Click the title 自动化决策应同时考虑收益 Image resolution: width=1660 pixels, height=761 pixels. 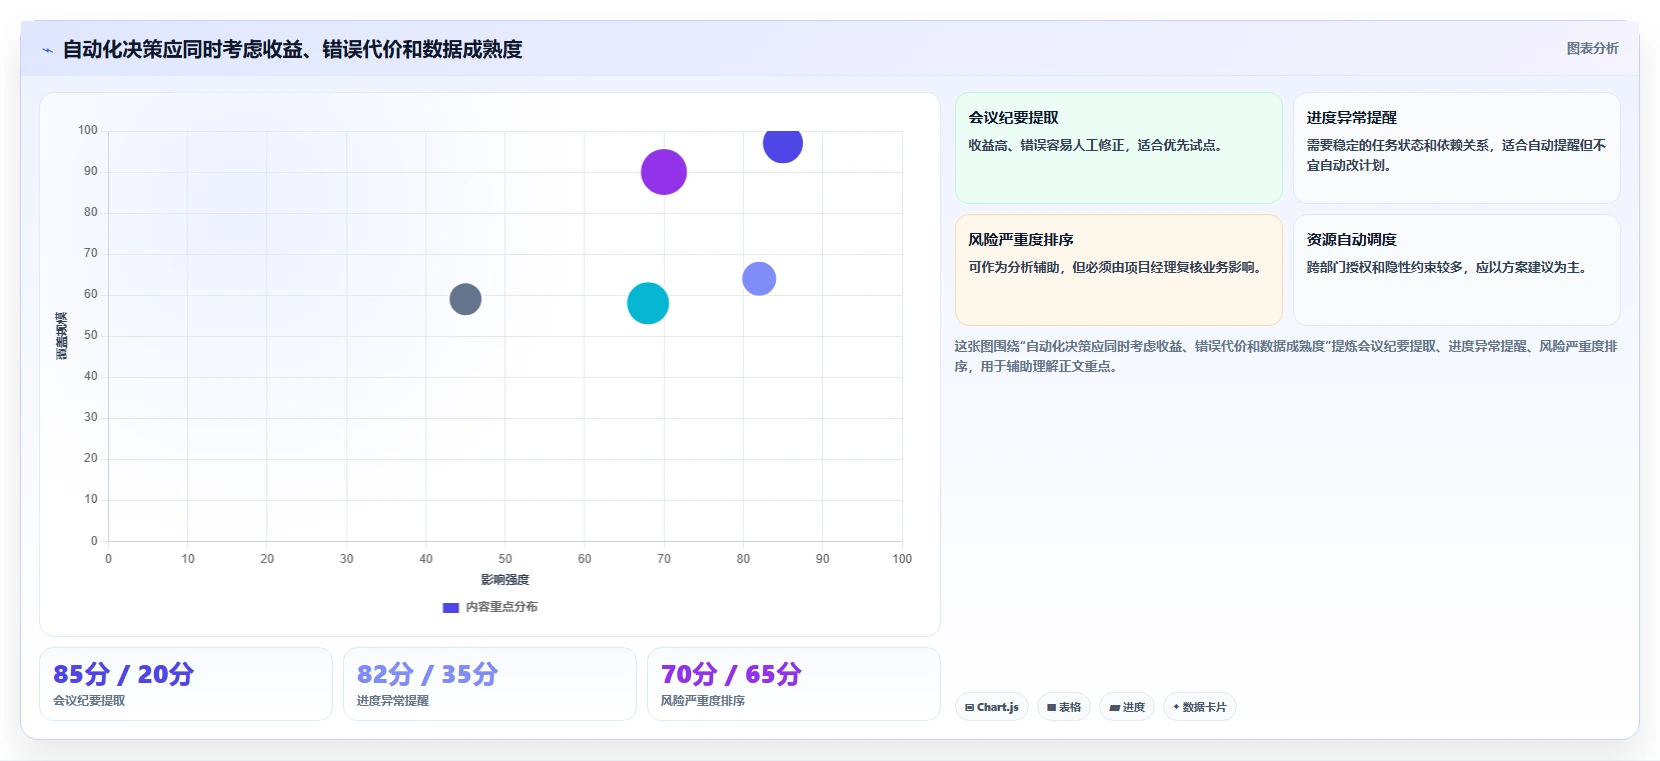(292, 49)
